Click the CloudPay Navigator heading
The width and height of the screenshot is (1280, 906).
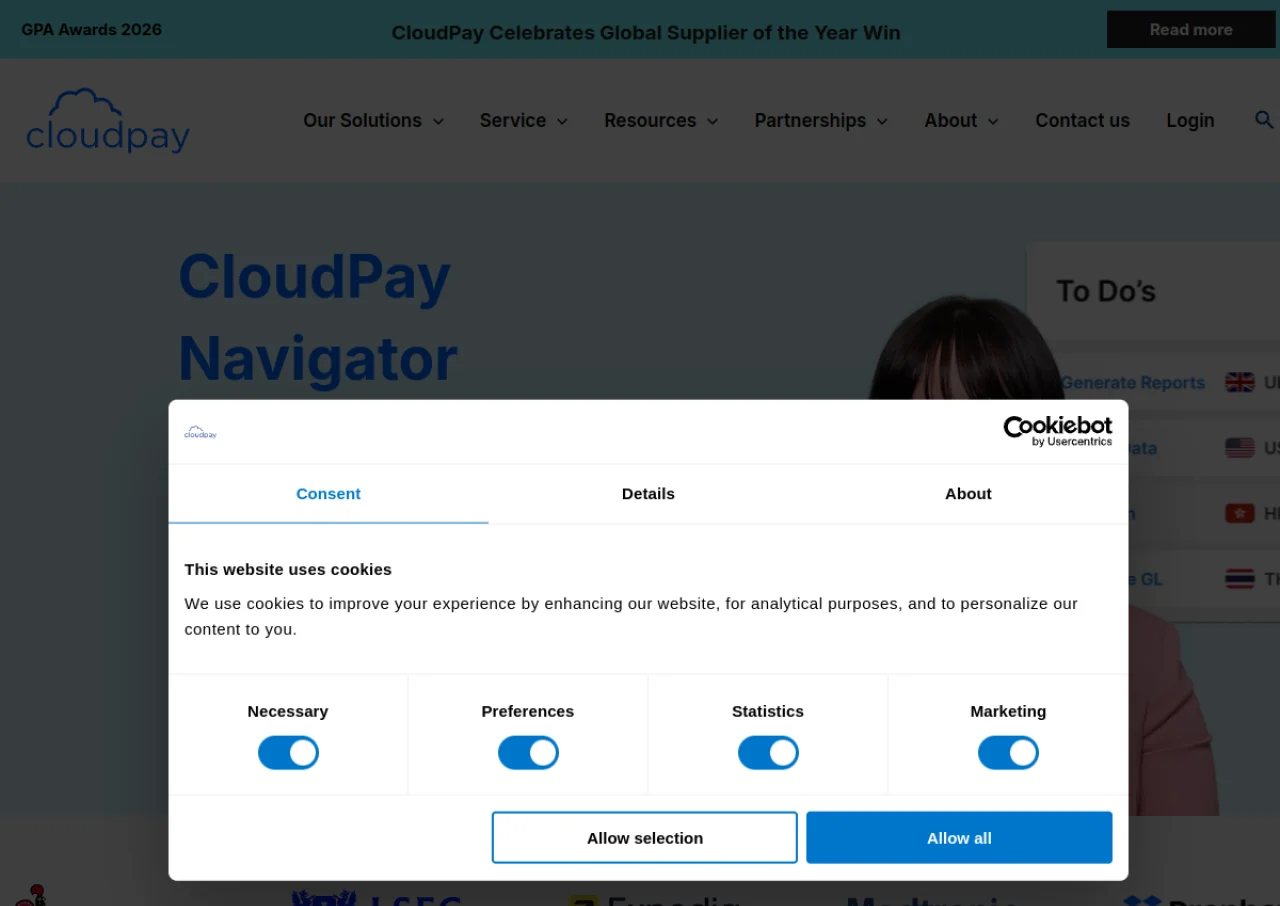[318, 317]
